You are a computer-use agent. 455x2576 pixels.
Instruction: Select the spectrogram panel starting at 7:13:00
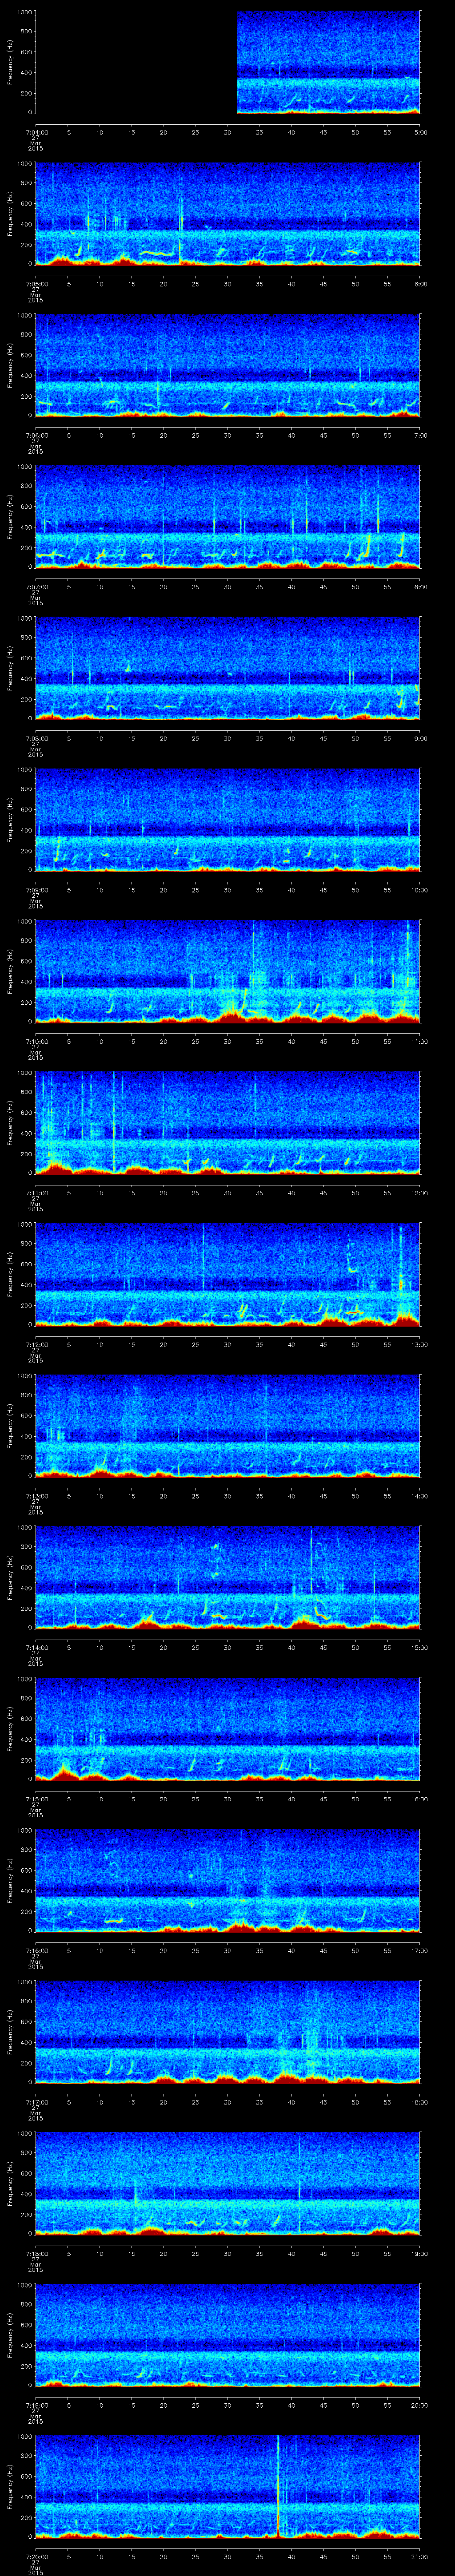(228, 1426)
